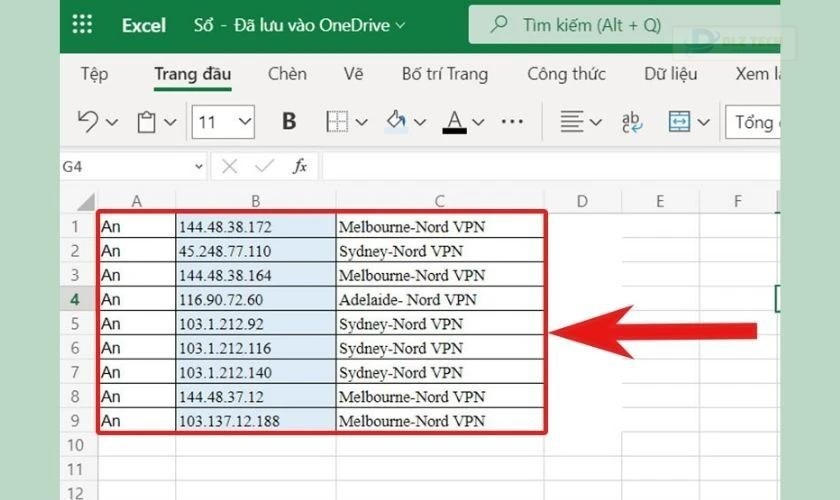Toggle Bold formatting

[289, 122]
